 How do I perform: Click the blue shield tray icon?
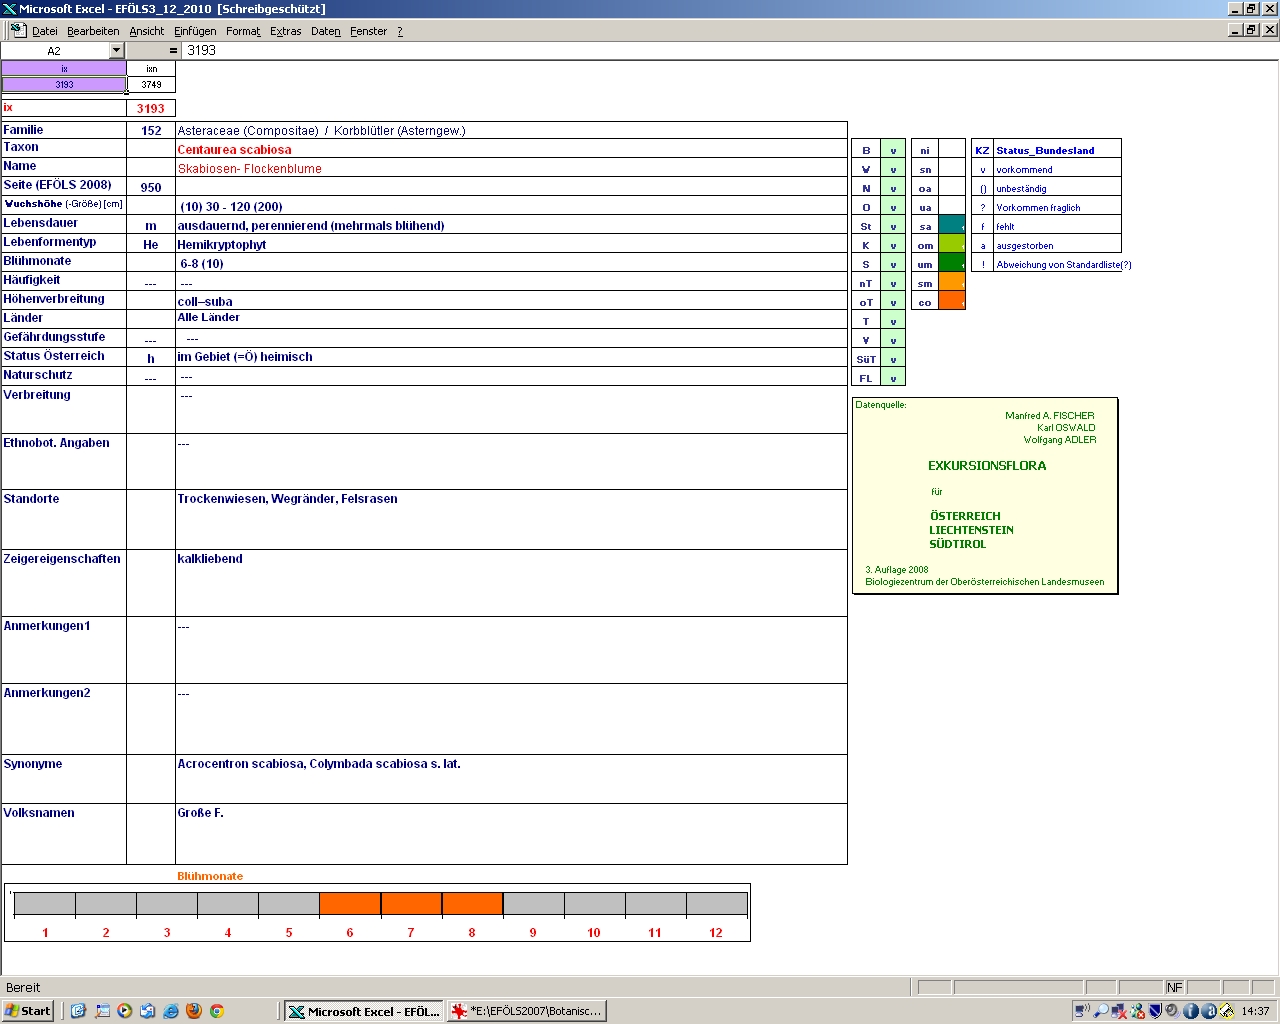pyautogui.click(x=1155, y=1011)
